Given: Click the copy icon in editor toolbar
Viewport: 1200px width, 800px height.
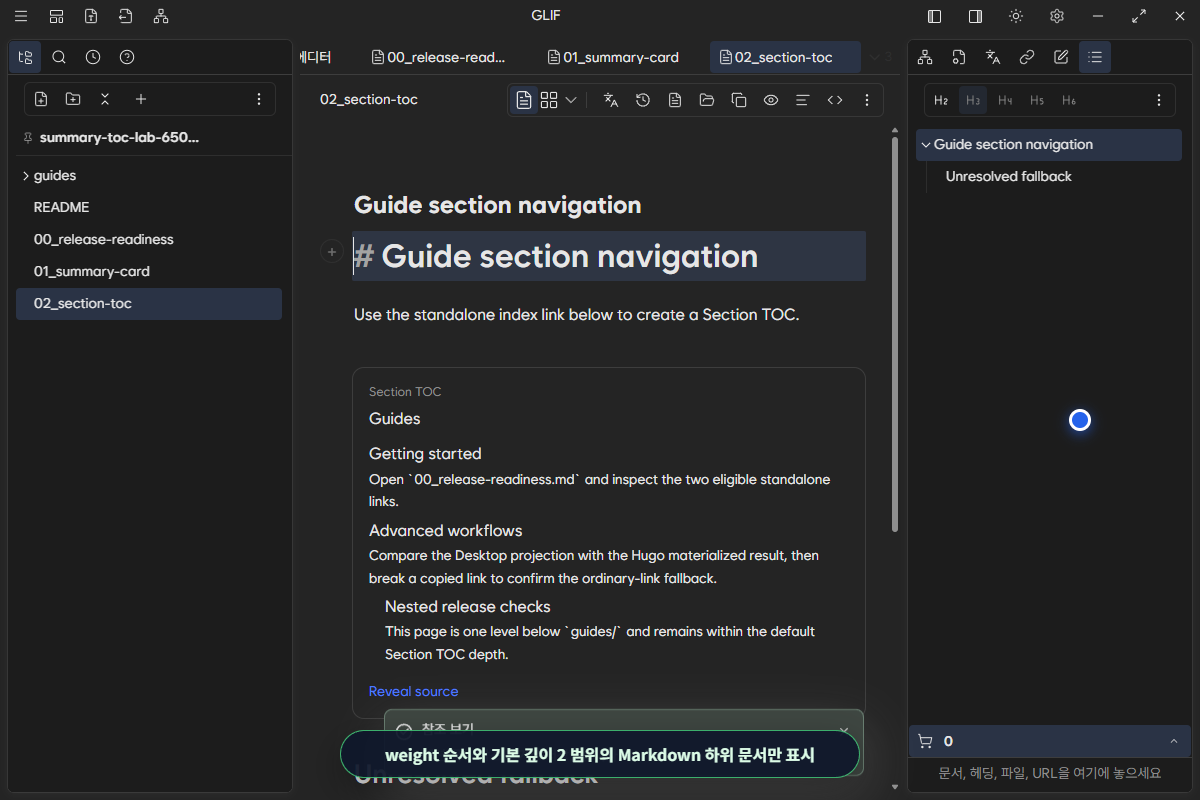Looking at the screenshot, I should (739, 100).
